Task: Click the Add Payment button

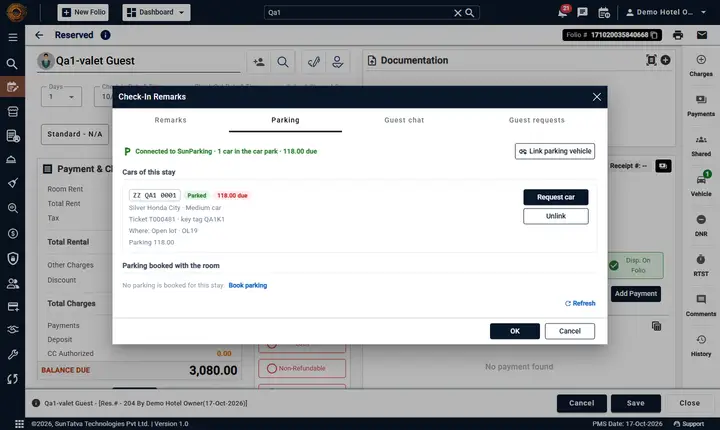Action: point(636,294)
